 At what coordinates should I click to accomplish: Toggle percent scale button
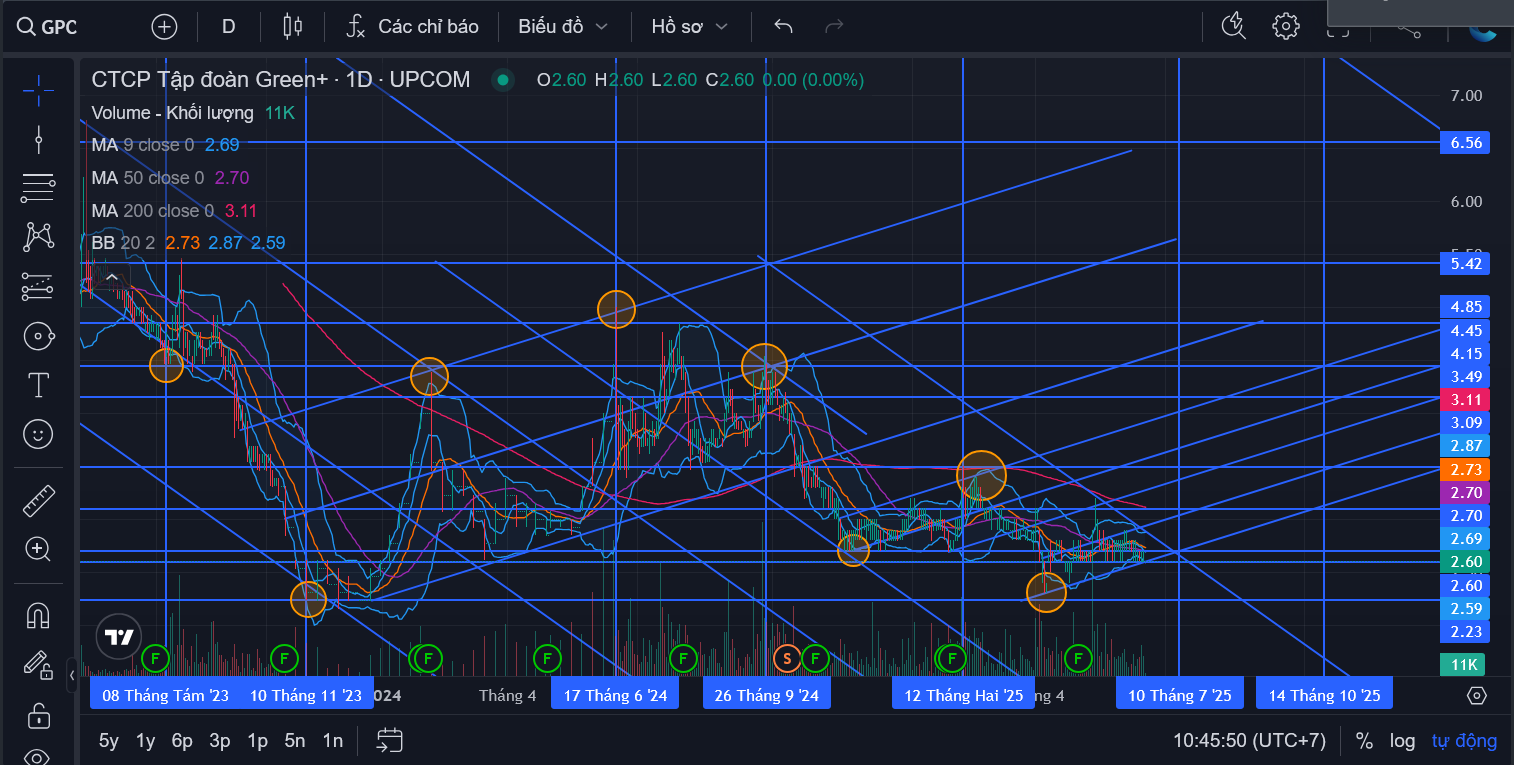tap(1364, 740)
